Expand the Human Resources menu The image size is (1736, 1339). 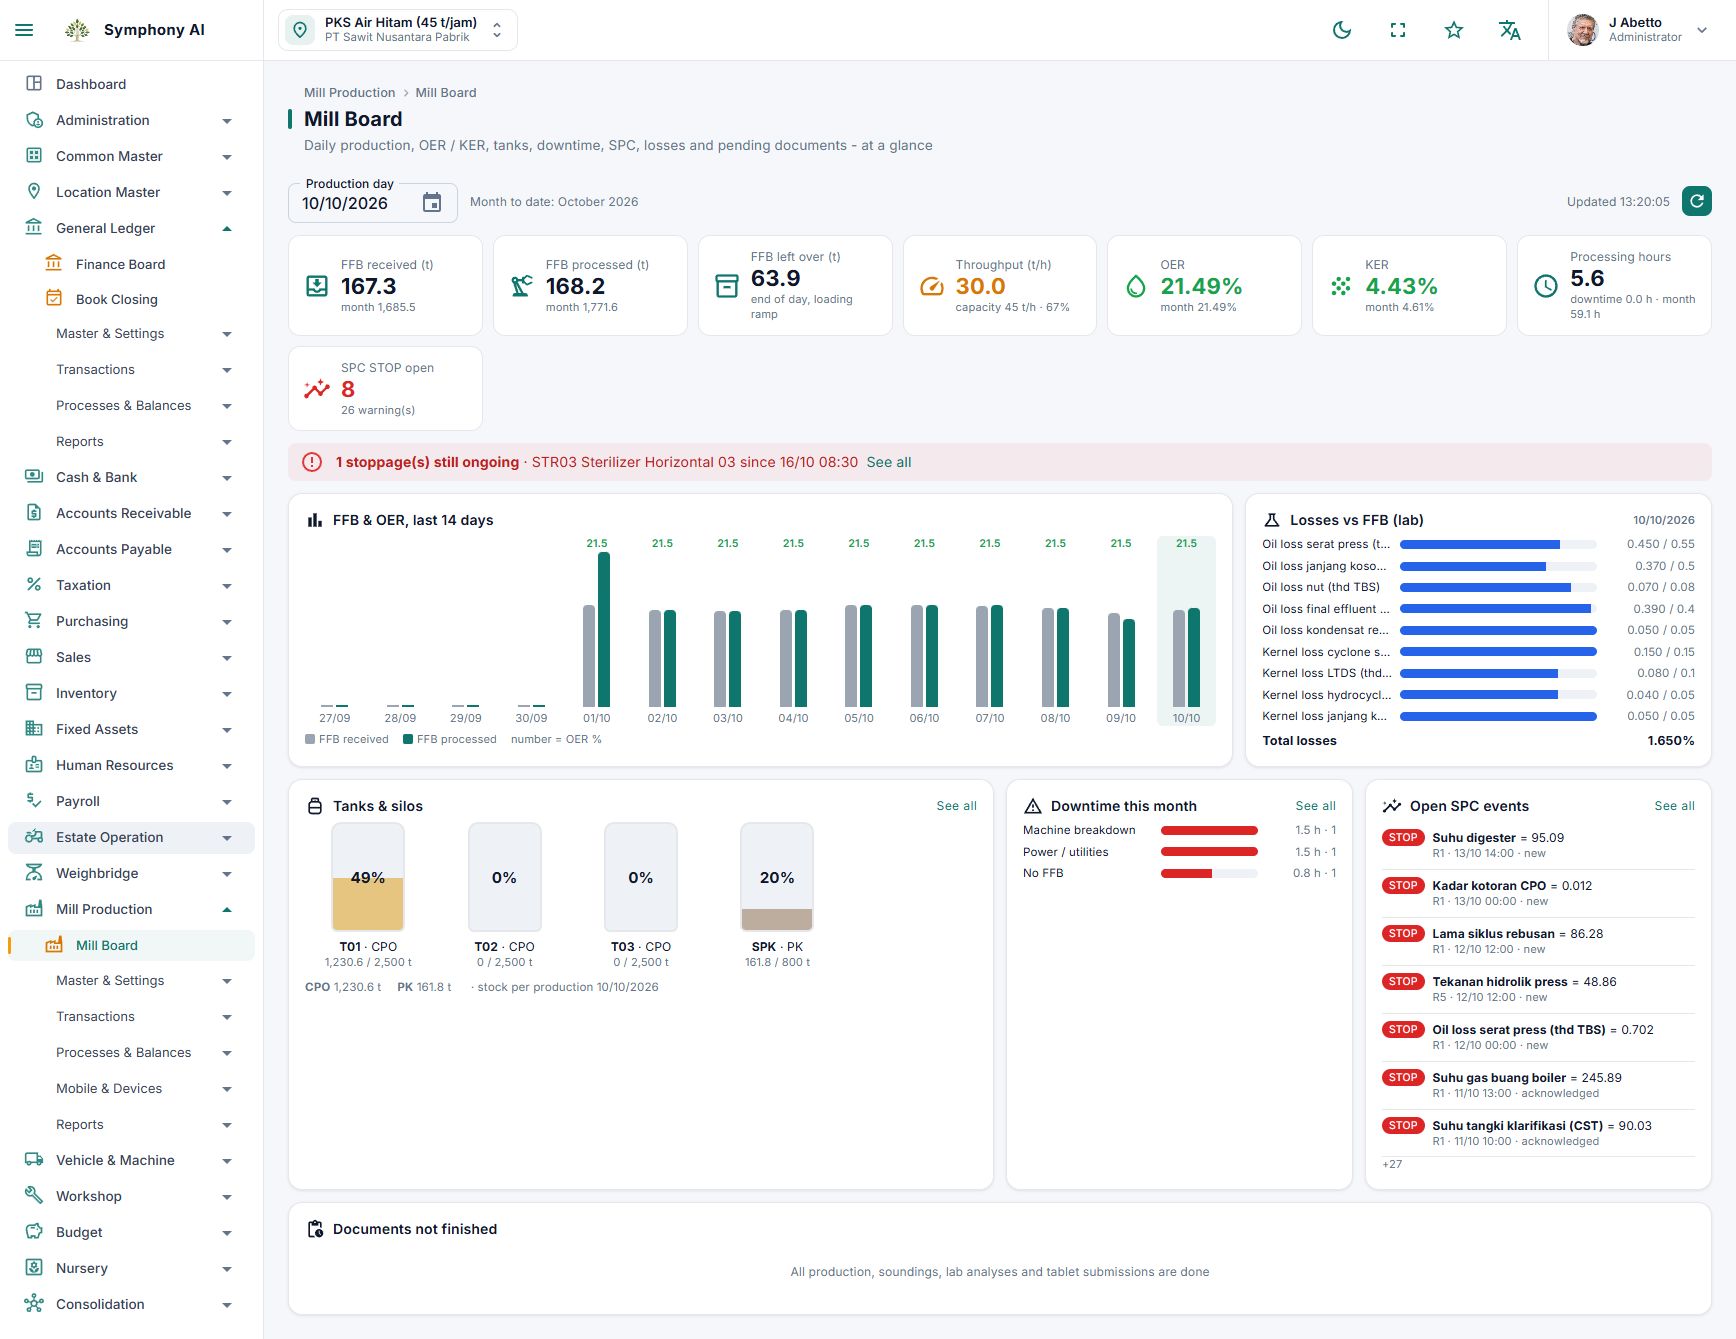131,765
